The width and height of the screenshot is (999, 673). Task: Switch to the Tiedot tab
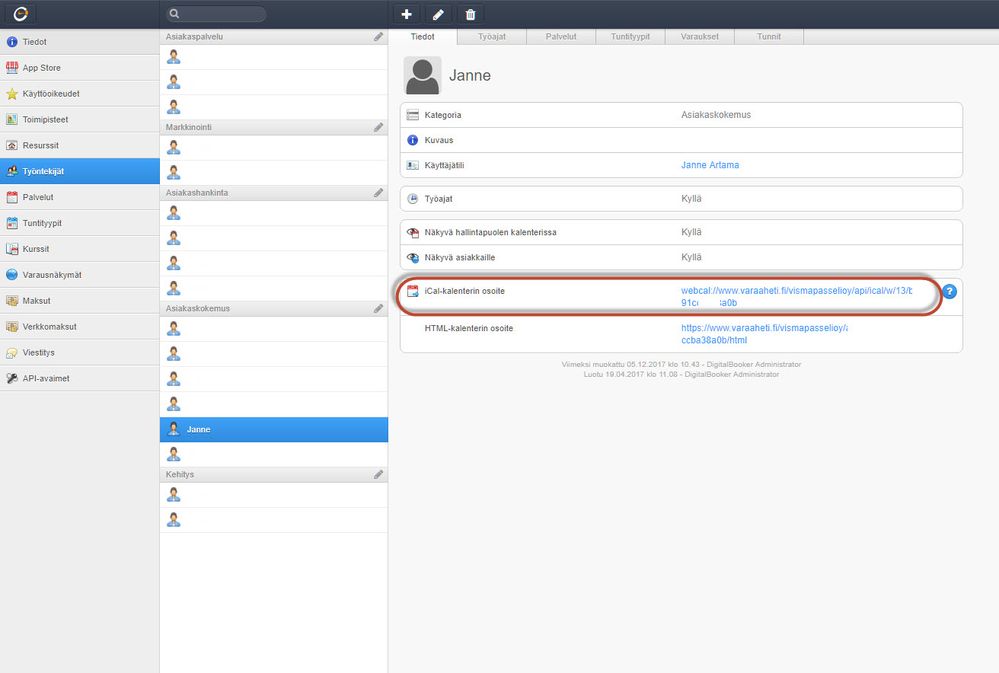coord(422,37)
